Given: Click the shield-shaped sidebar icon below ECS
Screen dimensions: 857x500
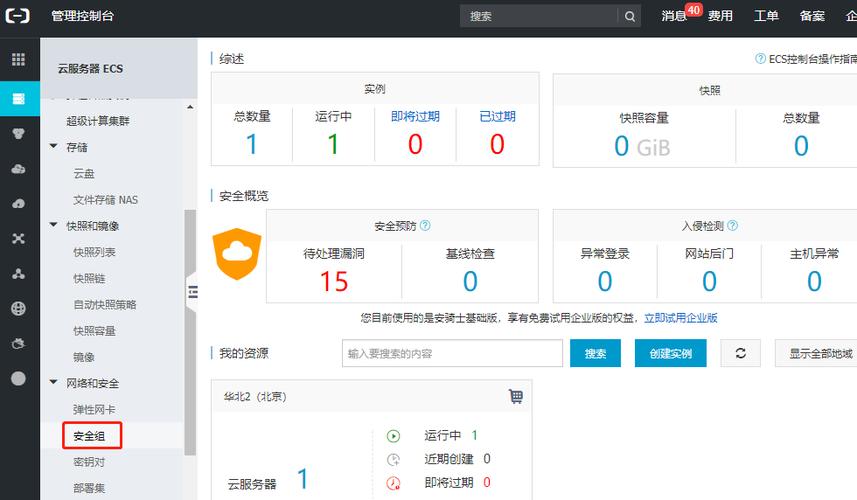Looking at the screenshot, I should point(19,133).
